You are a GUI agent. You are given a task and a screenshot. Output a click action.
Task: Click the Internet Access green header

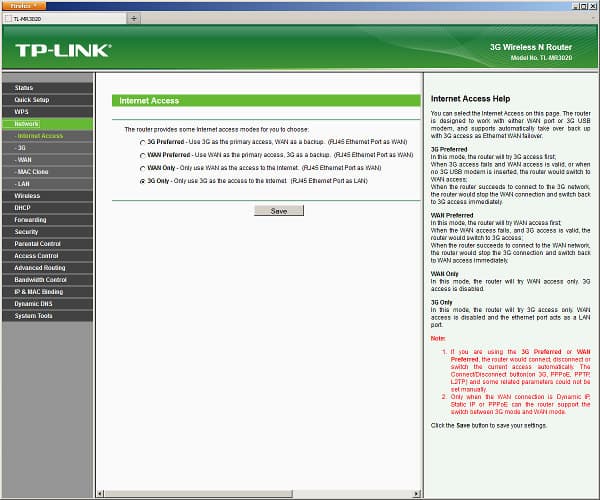(266, 101)
